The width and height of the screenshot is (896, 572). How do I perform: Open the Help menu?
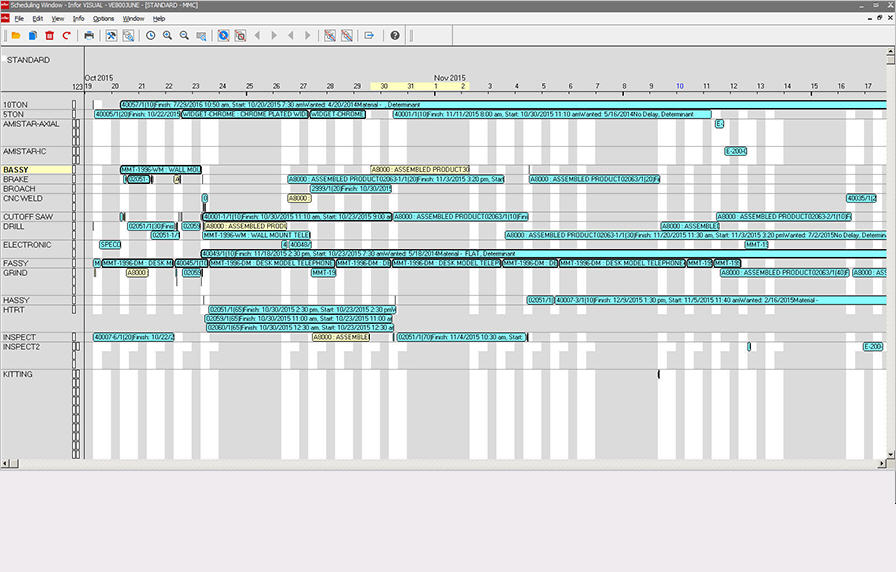click(159, 18)
